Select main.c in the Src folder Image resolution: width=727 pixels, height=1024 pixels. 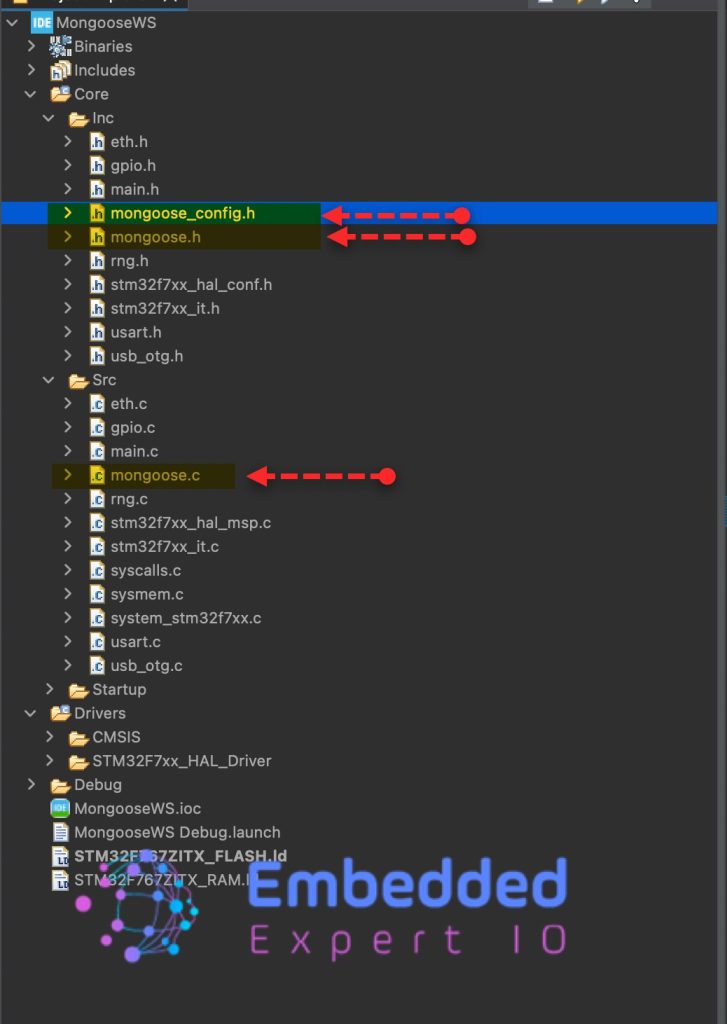click(x=134, y=451)
